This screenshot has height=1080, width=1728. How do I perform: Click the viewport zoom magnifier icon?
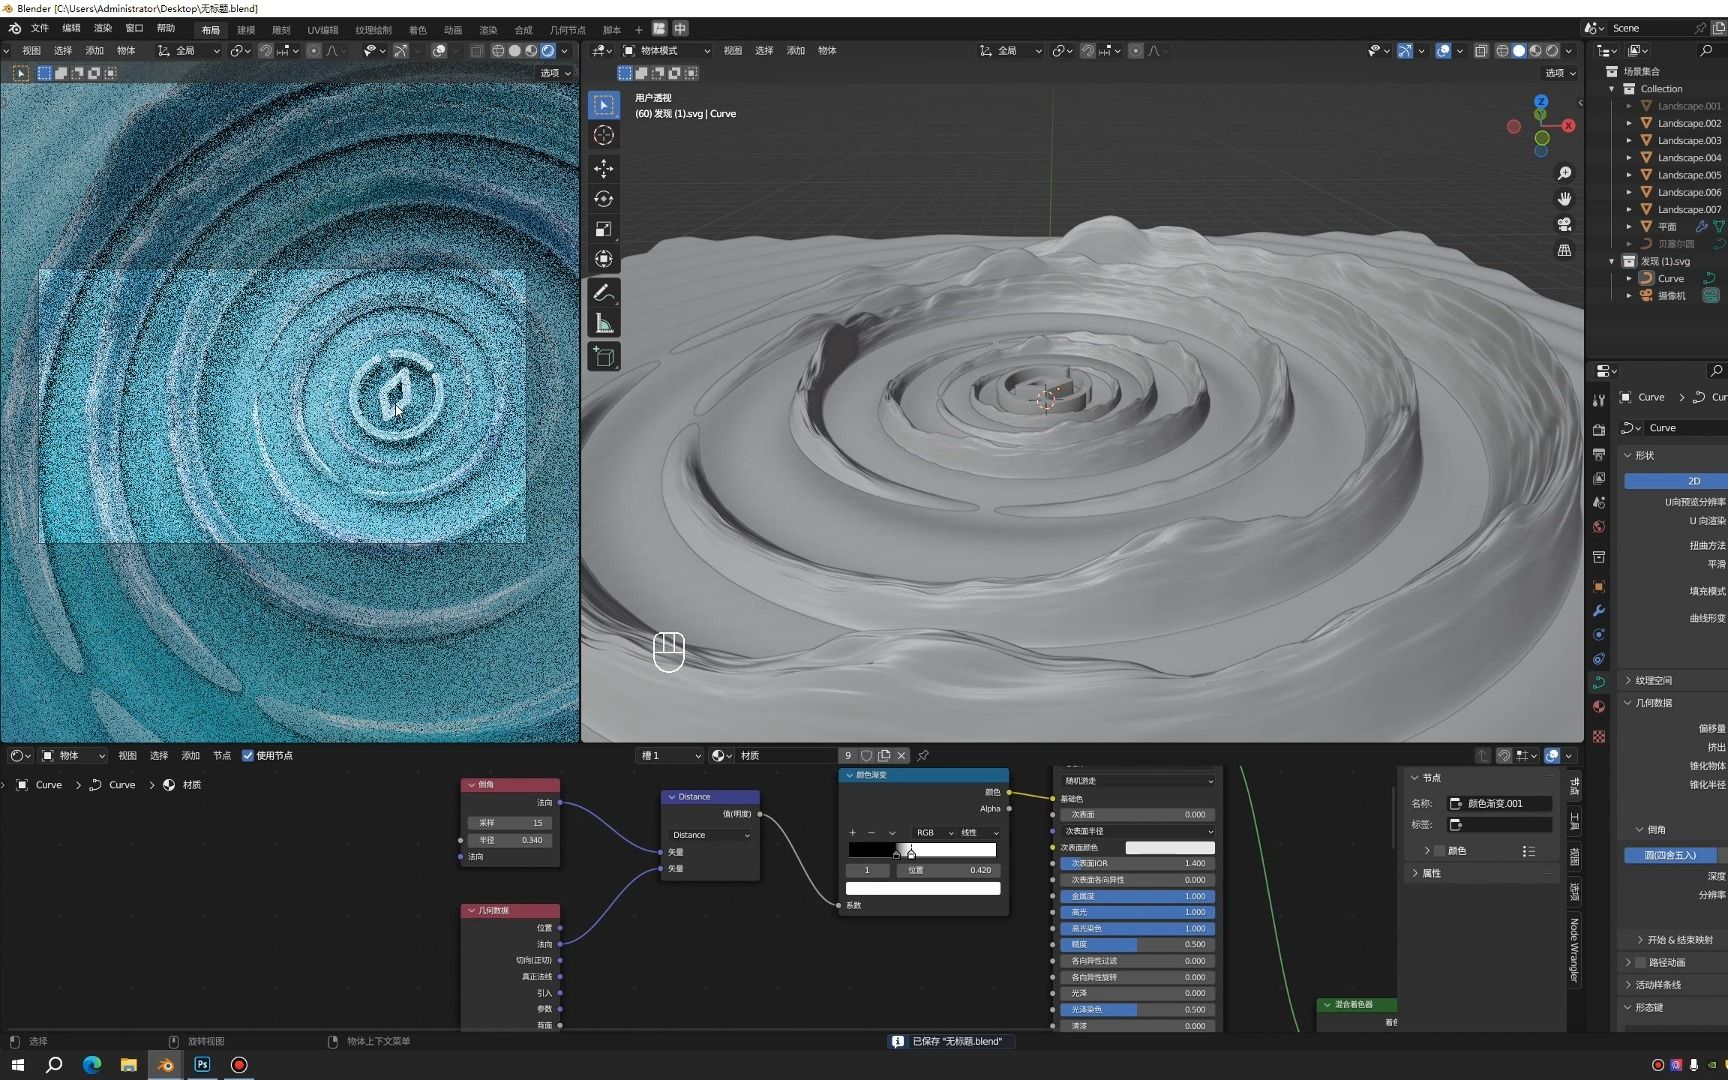click(x=1565, y=173)
